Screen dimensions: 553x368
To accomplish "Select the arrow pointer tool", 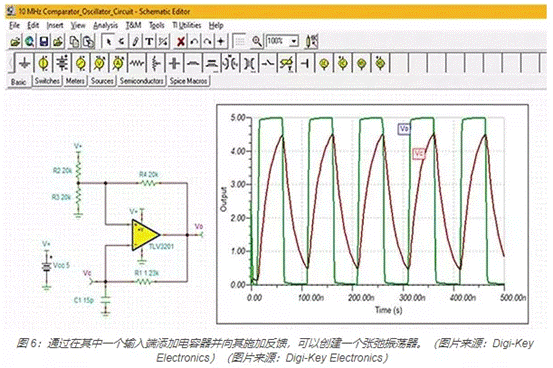I will 108,42.
